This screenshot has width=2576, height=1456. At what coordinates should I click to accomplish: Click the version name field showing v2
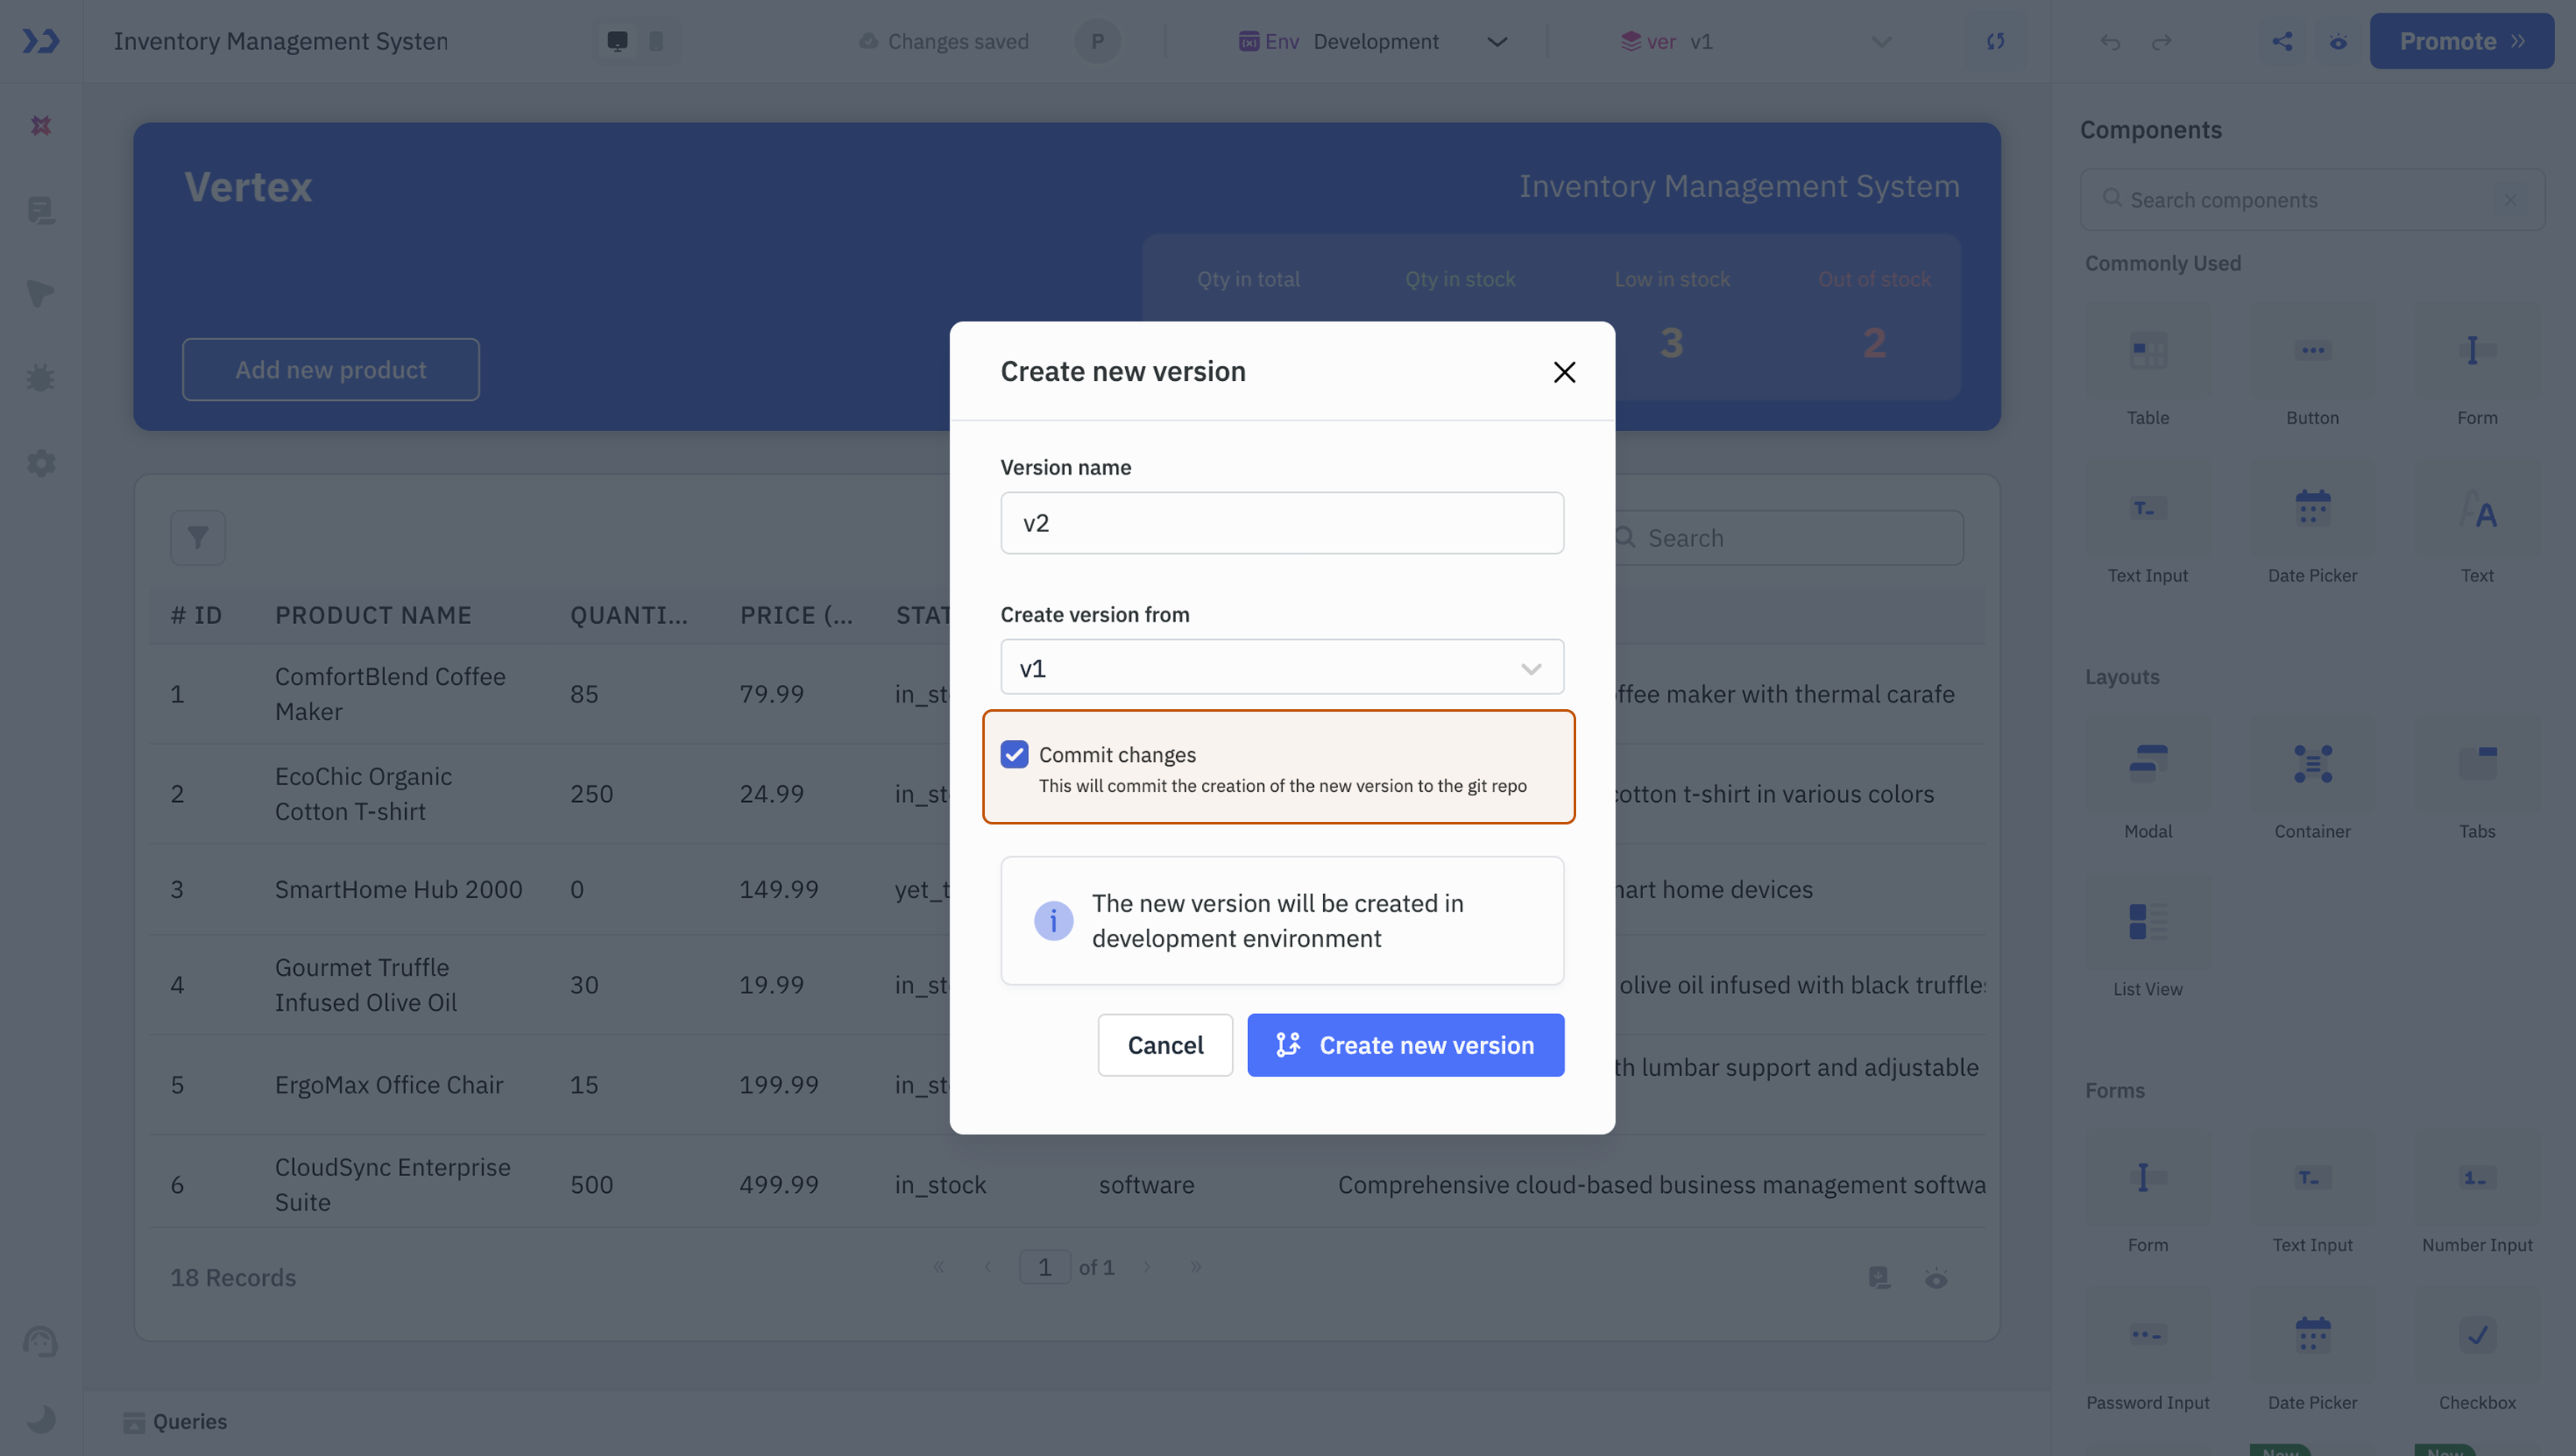click(1281, 522)
